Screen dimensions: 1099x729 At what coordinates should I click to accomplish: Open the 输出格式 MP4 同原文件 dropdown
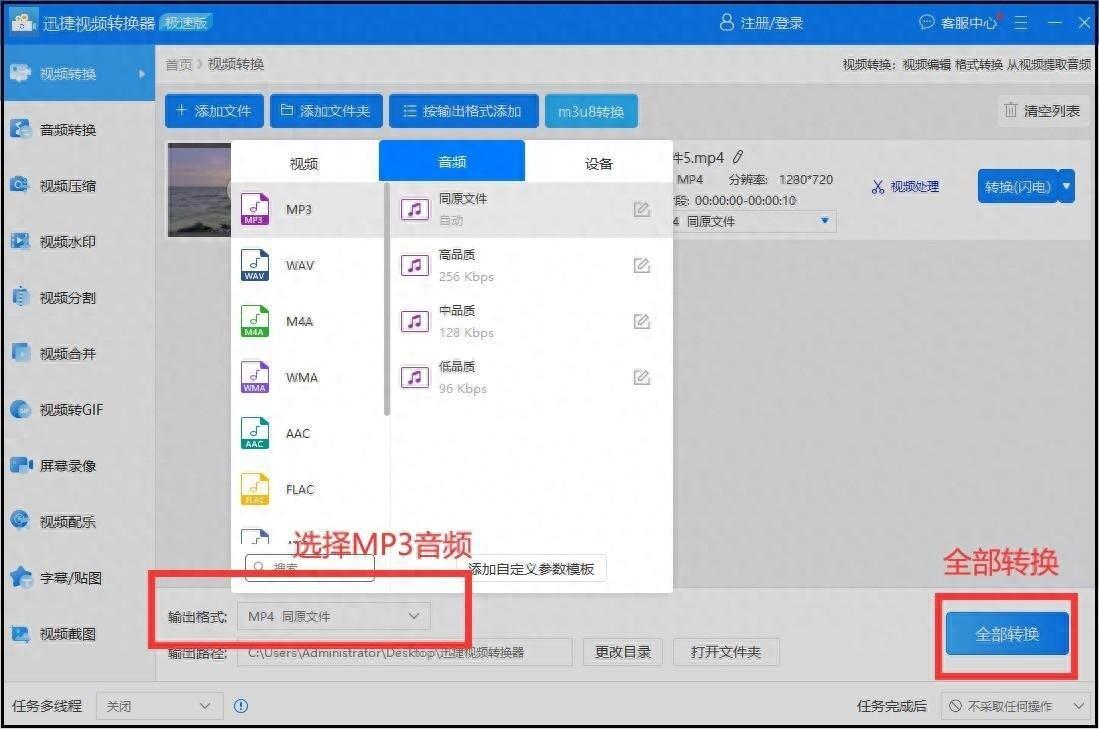(x=334, y=617)
